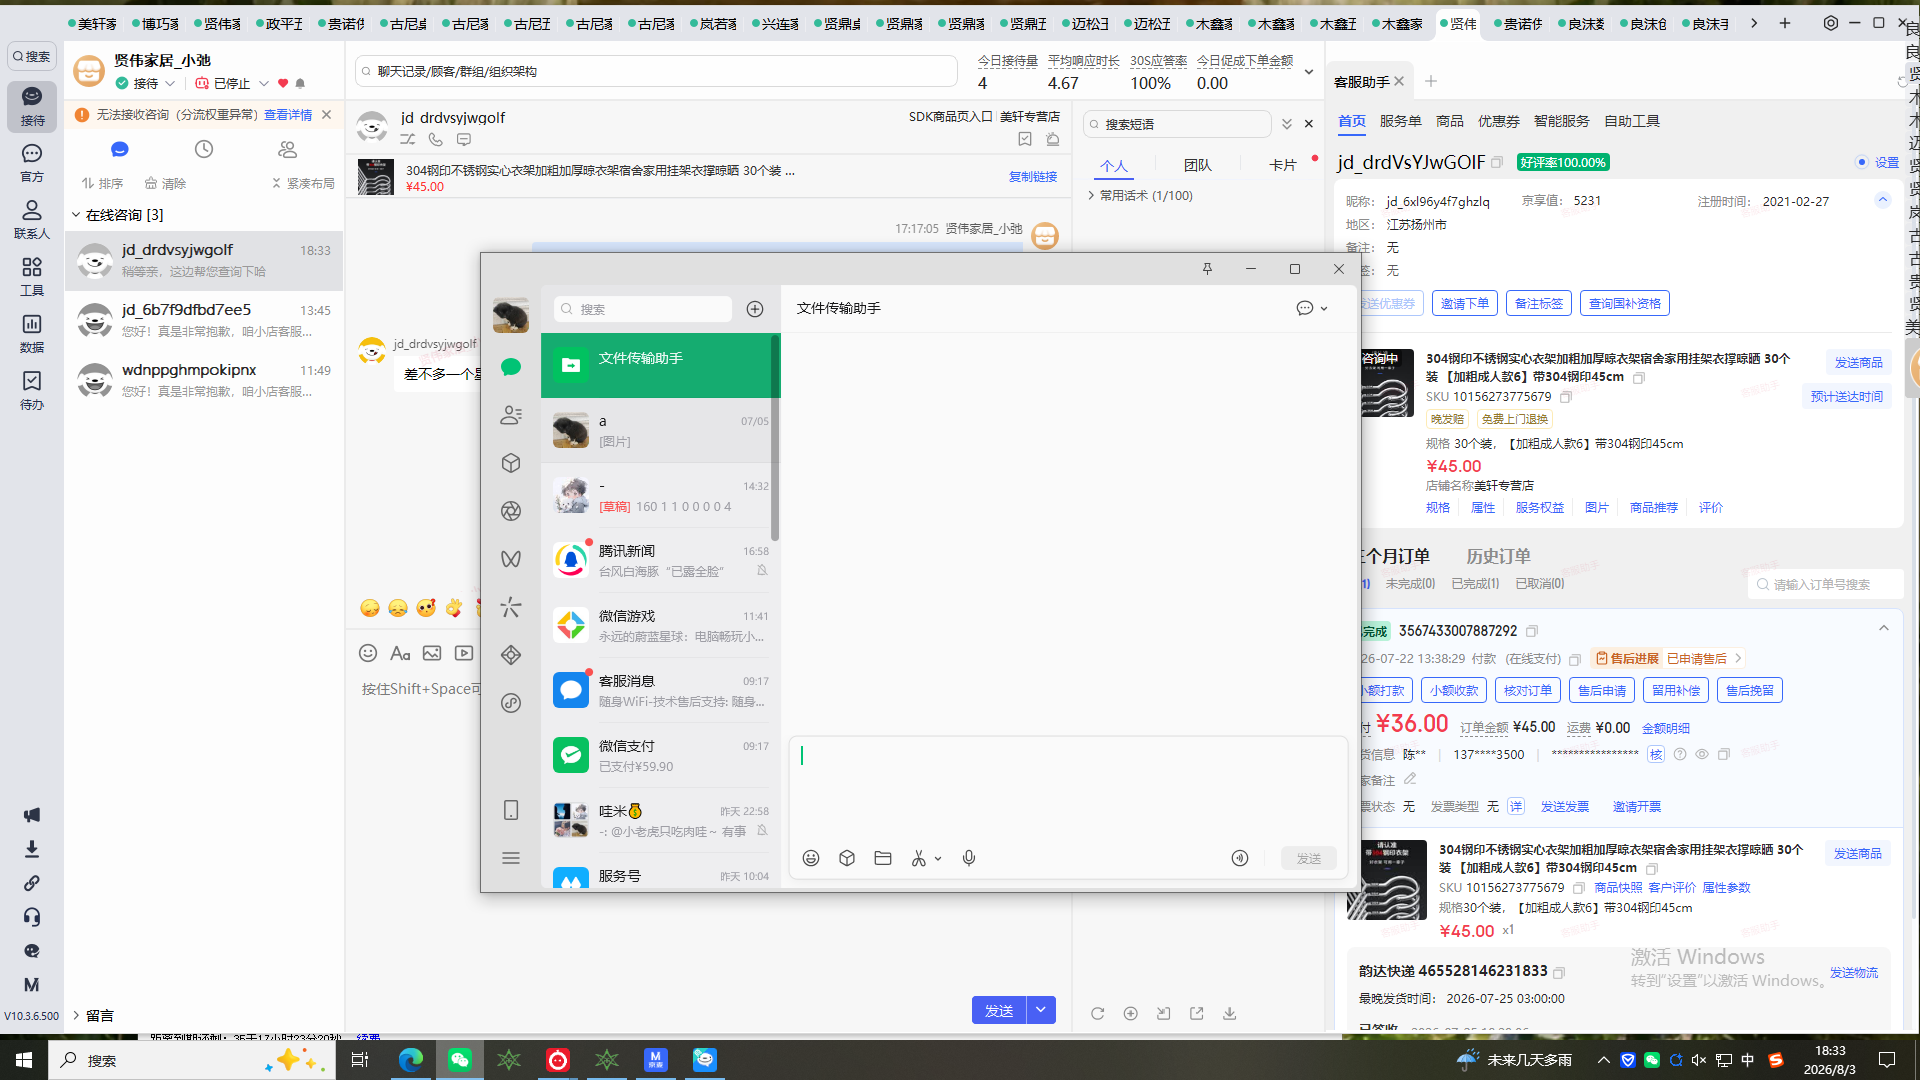Click 查看详情 link in the warning banner
This screenshot has width=1920, height=1080.
click(x=287, y=115)
